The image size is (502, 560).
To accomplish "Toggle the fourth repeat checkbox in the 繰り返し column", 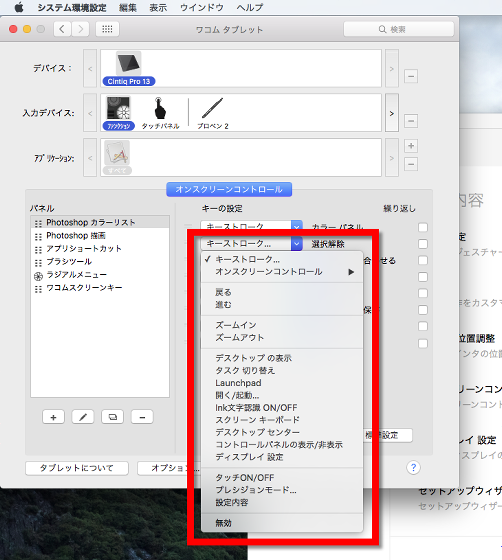I will click(423, 276).
